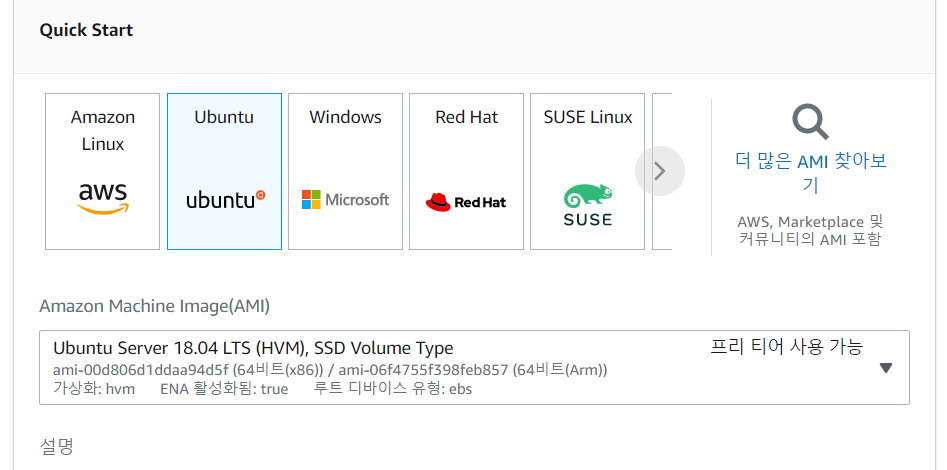Screen dimensions: 947x470
Task: Open the Ubuntu Server 18.04 LTS AMI dropdown
Action: coord(474,367)
